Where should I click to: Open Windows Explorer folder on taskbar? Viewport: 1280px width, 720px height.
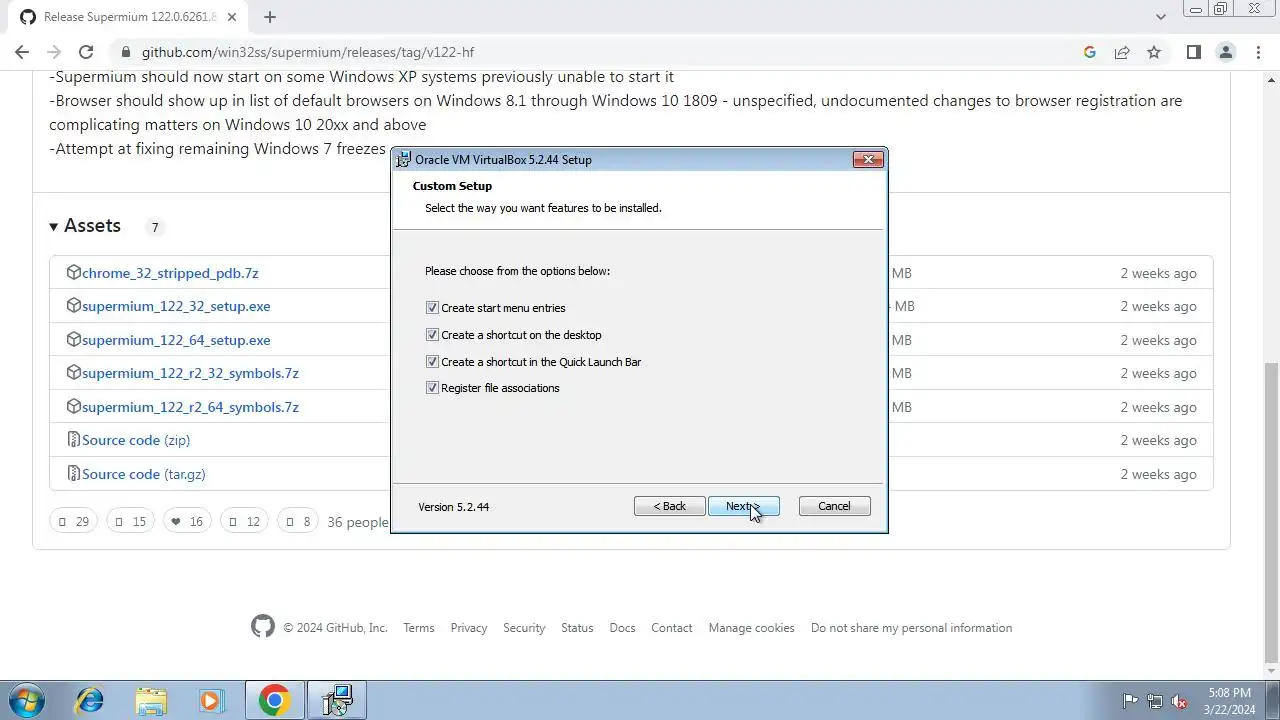[x=151, y=700]
